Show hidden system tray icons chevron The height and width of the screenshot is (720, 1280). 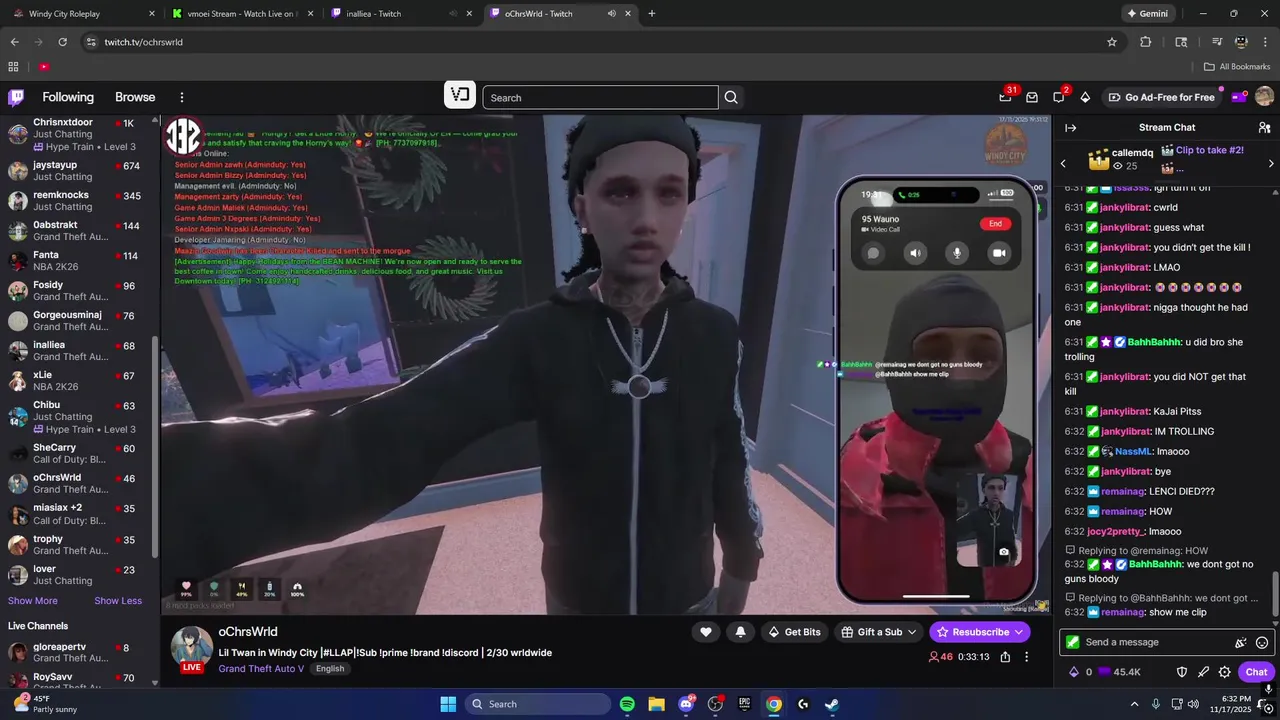[1134, 704]
